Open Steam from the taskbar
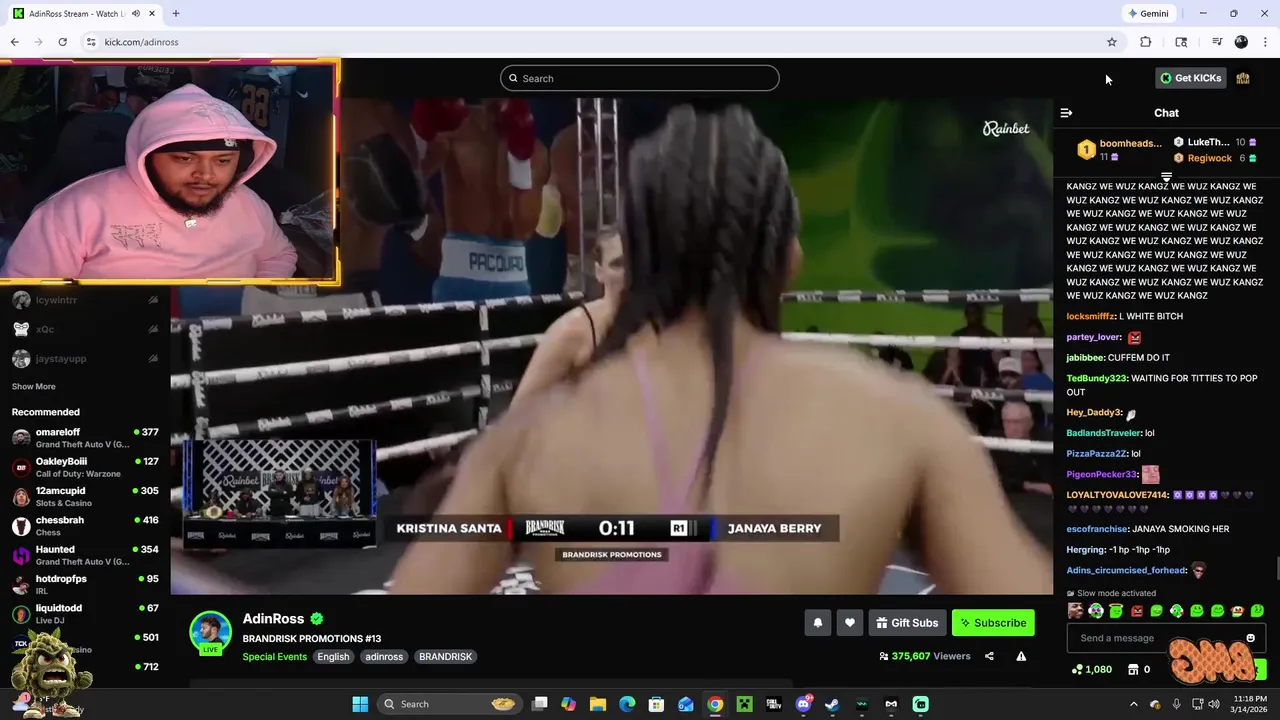 (x=832, y=704)
